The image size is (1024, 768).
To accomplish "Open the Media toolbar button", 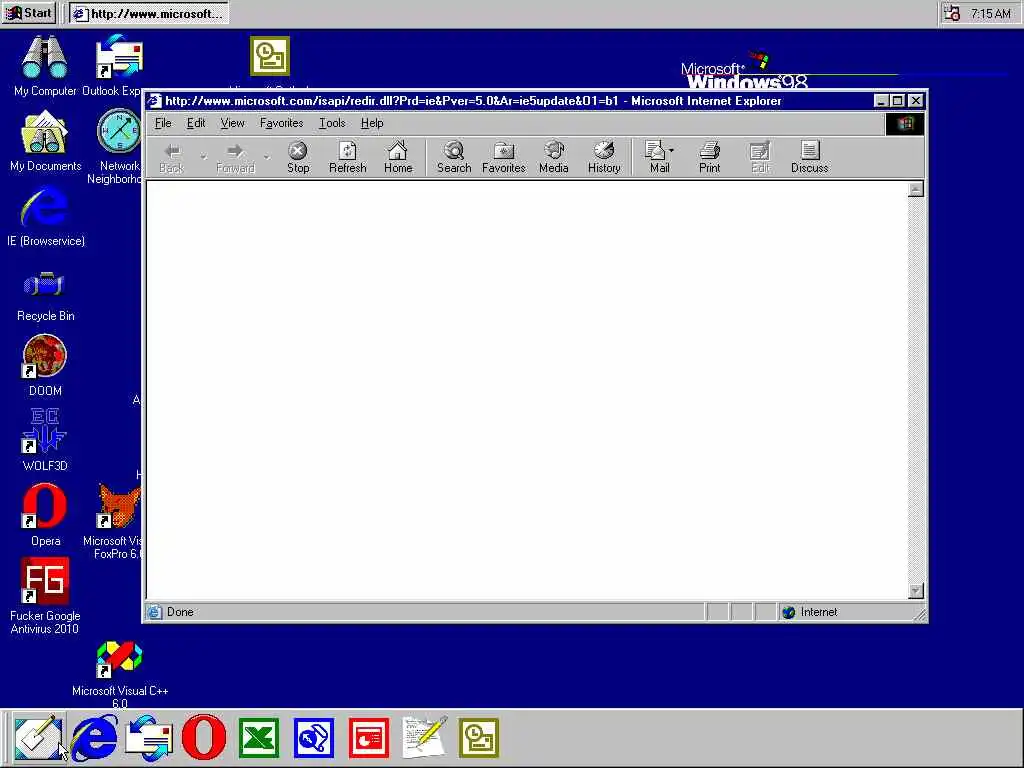I will point(554,158).
